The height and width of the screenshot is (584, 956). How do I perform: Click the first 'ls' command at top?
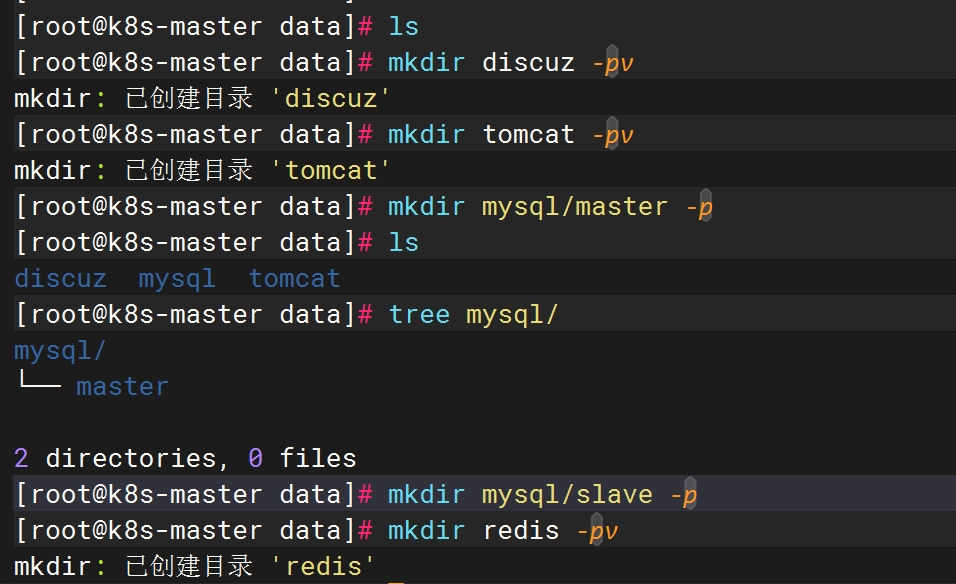coord(404,27)
